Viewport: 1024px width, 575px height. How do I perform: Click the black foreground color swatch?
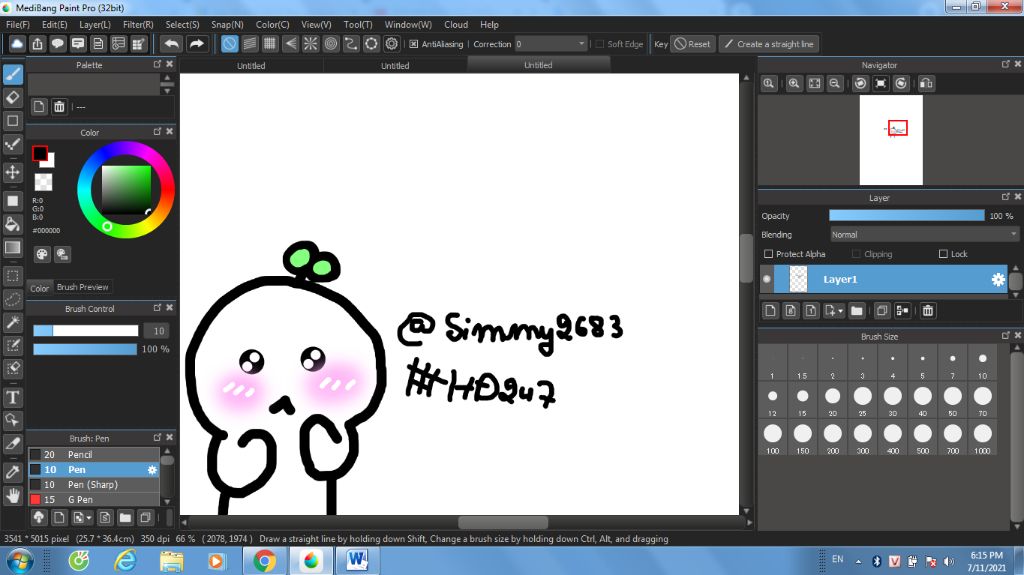[40, 153]
